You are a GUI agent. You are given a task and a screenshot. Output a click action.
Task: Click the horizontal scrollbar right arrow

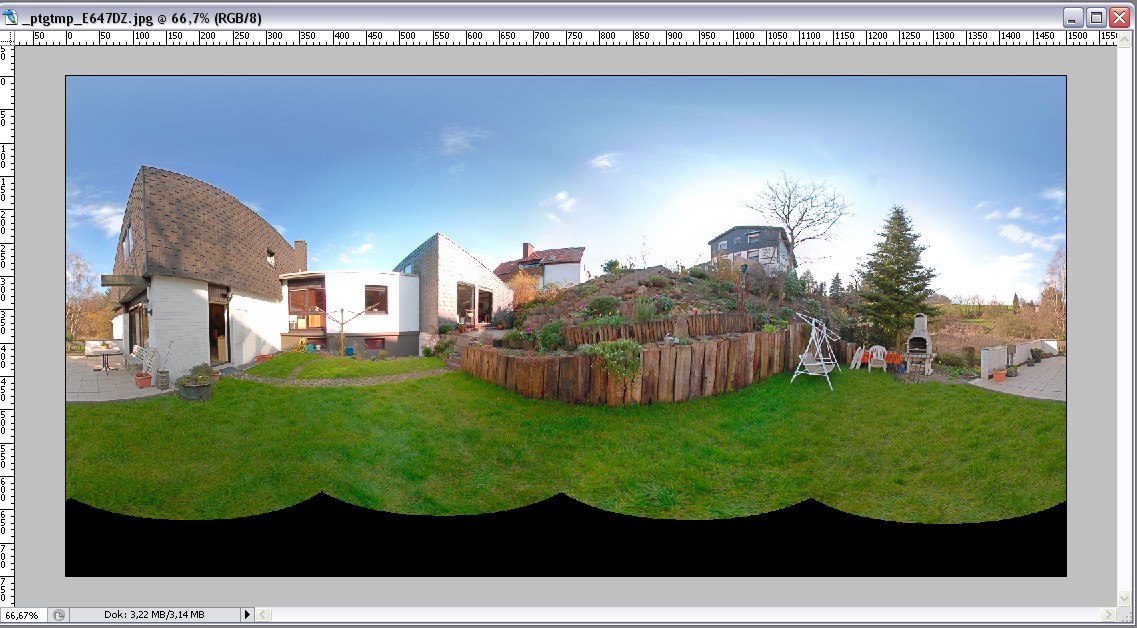(1108, 615)
